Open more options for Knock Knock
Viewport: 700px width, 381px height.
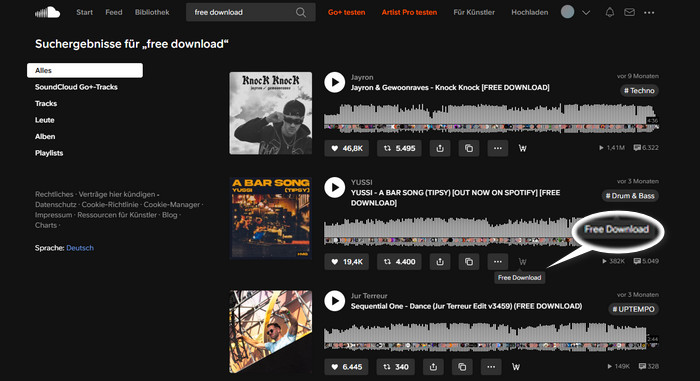pyautogui.click(x=498, y=148)
